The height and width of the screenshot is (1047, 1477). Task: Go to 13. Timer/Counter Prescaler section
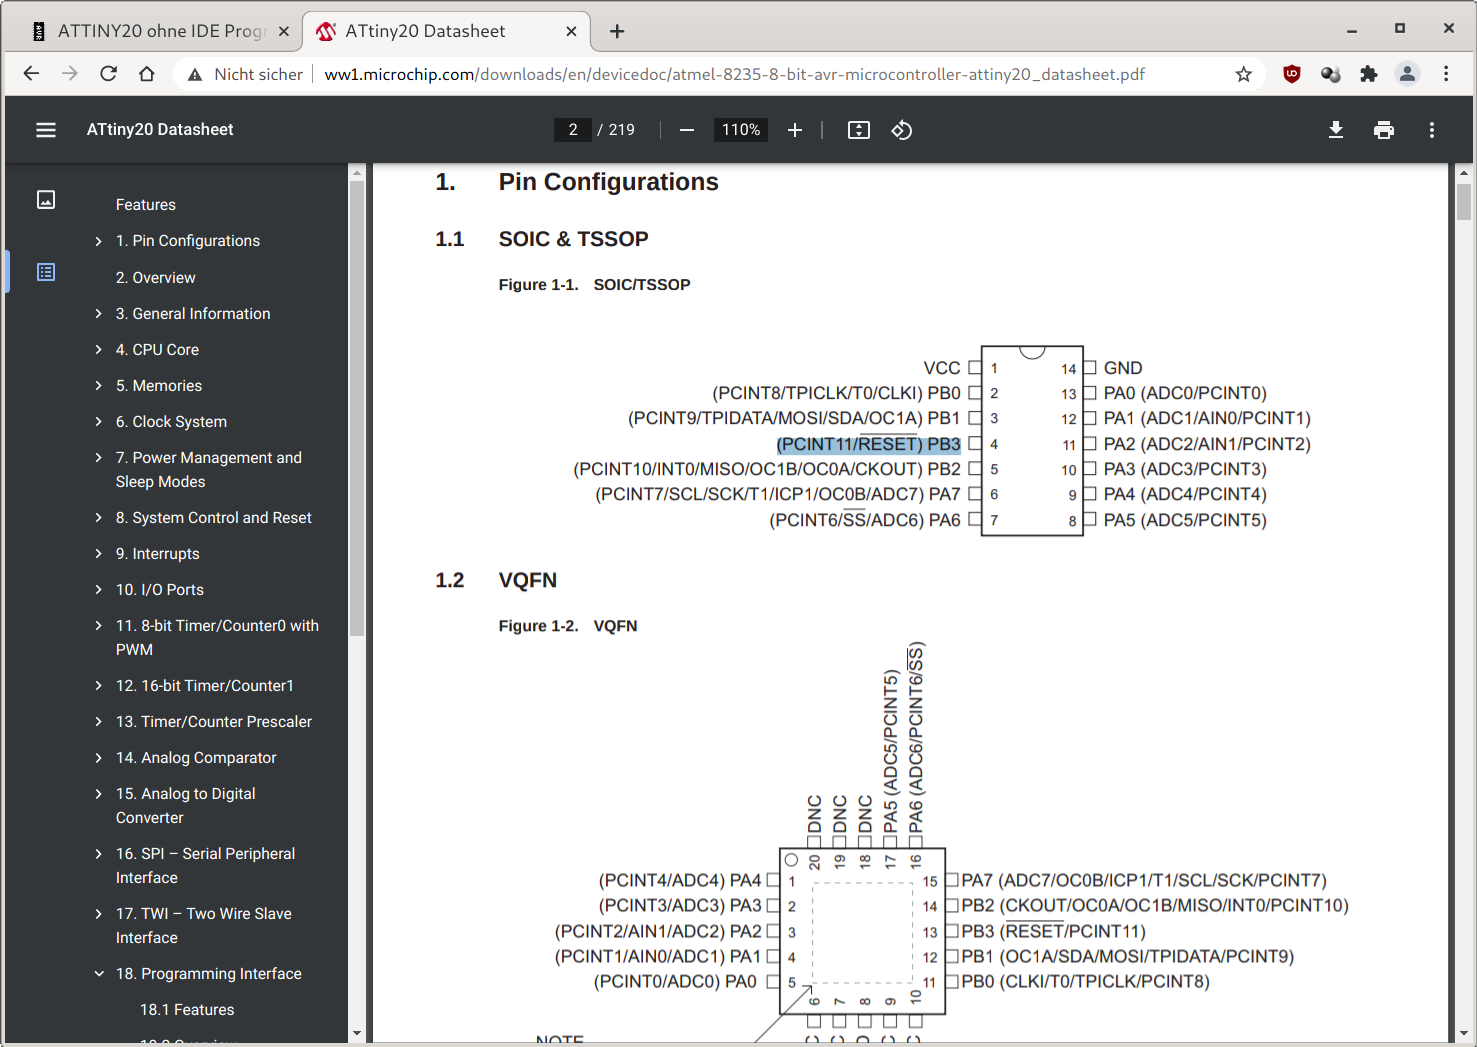[x=214, y=722]
